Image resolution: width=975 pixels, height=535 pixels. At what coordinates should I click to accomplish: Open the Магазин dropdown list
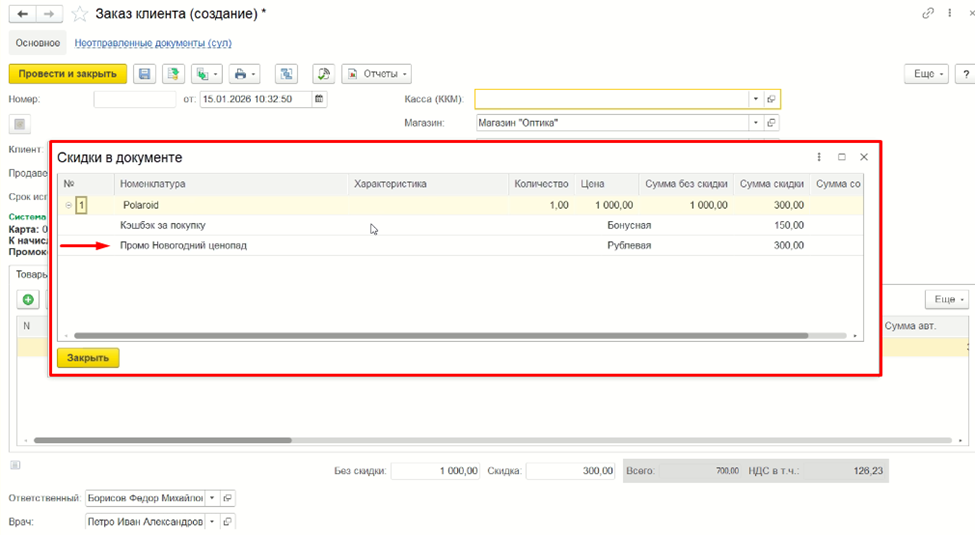[756, 123]
